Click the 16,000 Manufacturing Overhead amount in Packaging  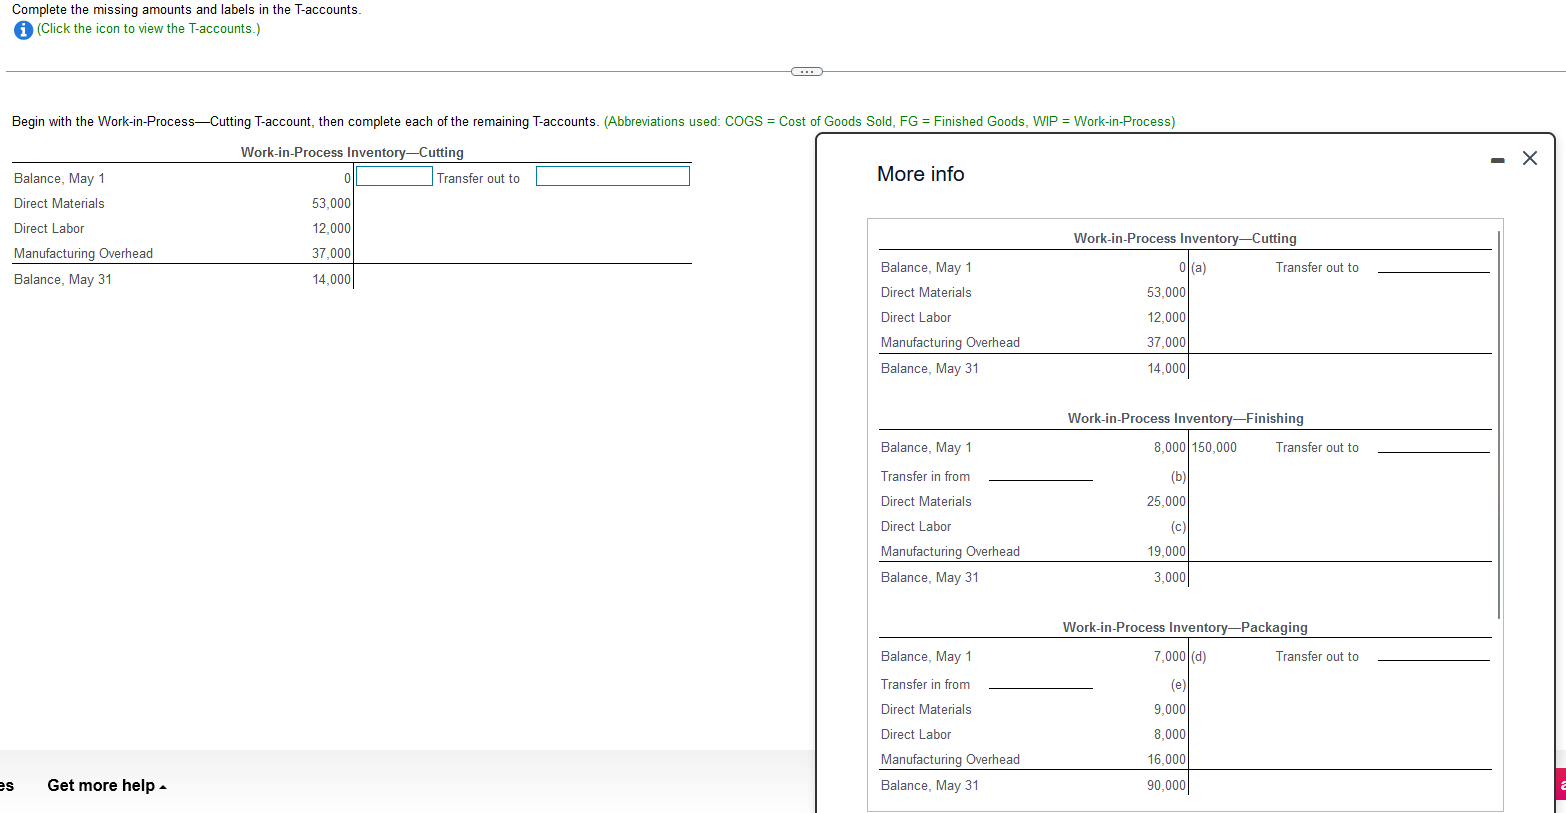coord(1166,760)
